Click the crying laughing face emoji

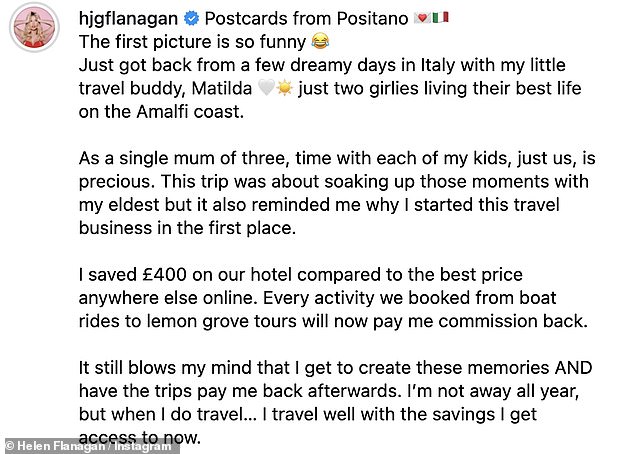pos(320,41)
